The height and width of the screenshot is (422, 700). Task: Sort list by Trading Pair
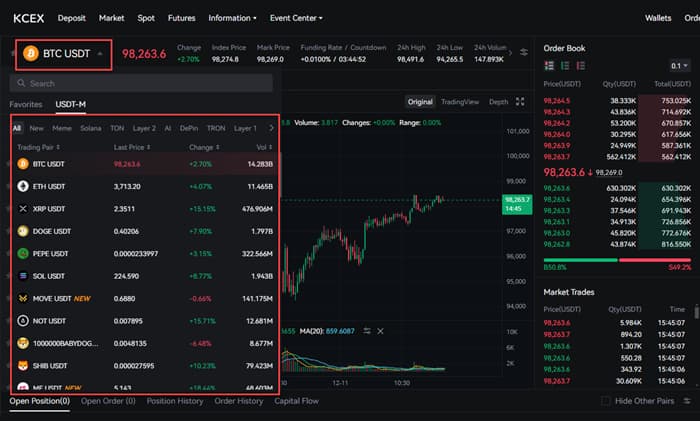38,147
